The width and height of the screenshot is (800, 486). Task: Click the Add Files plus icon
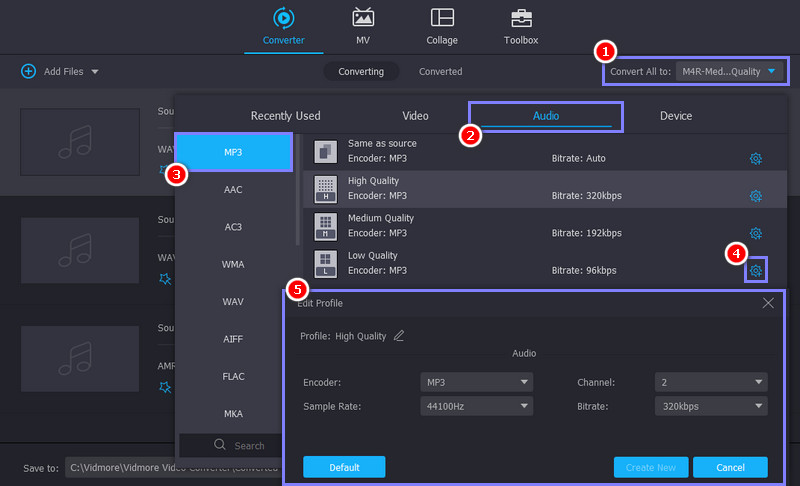pyautogui.click(x=28, y=71)
